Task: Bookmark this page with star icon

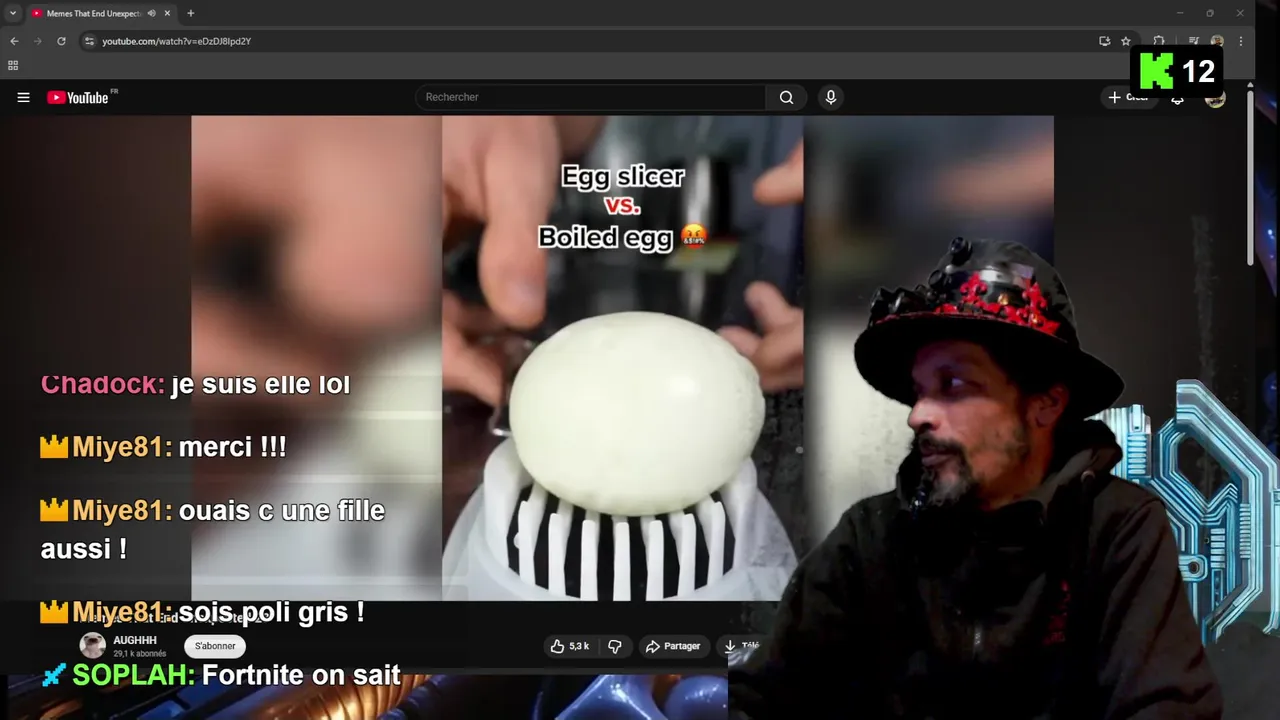Action: [1126, 41]
